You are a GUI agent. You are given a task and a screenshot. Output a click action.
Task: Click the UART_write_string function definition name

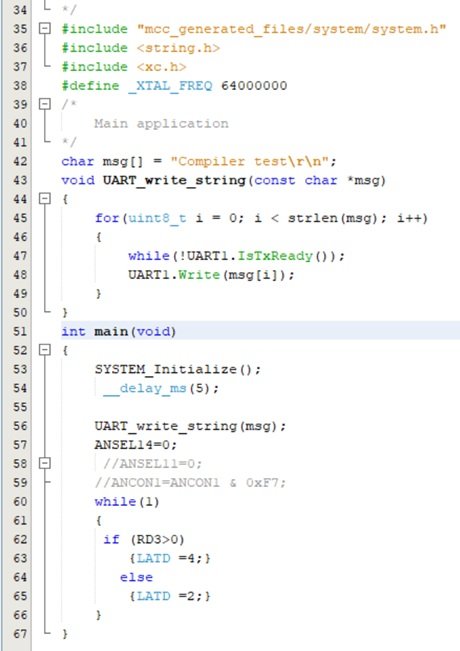(x=174, y=180)
